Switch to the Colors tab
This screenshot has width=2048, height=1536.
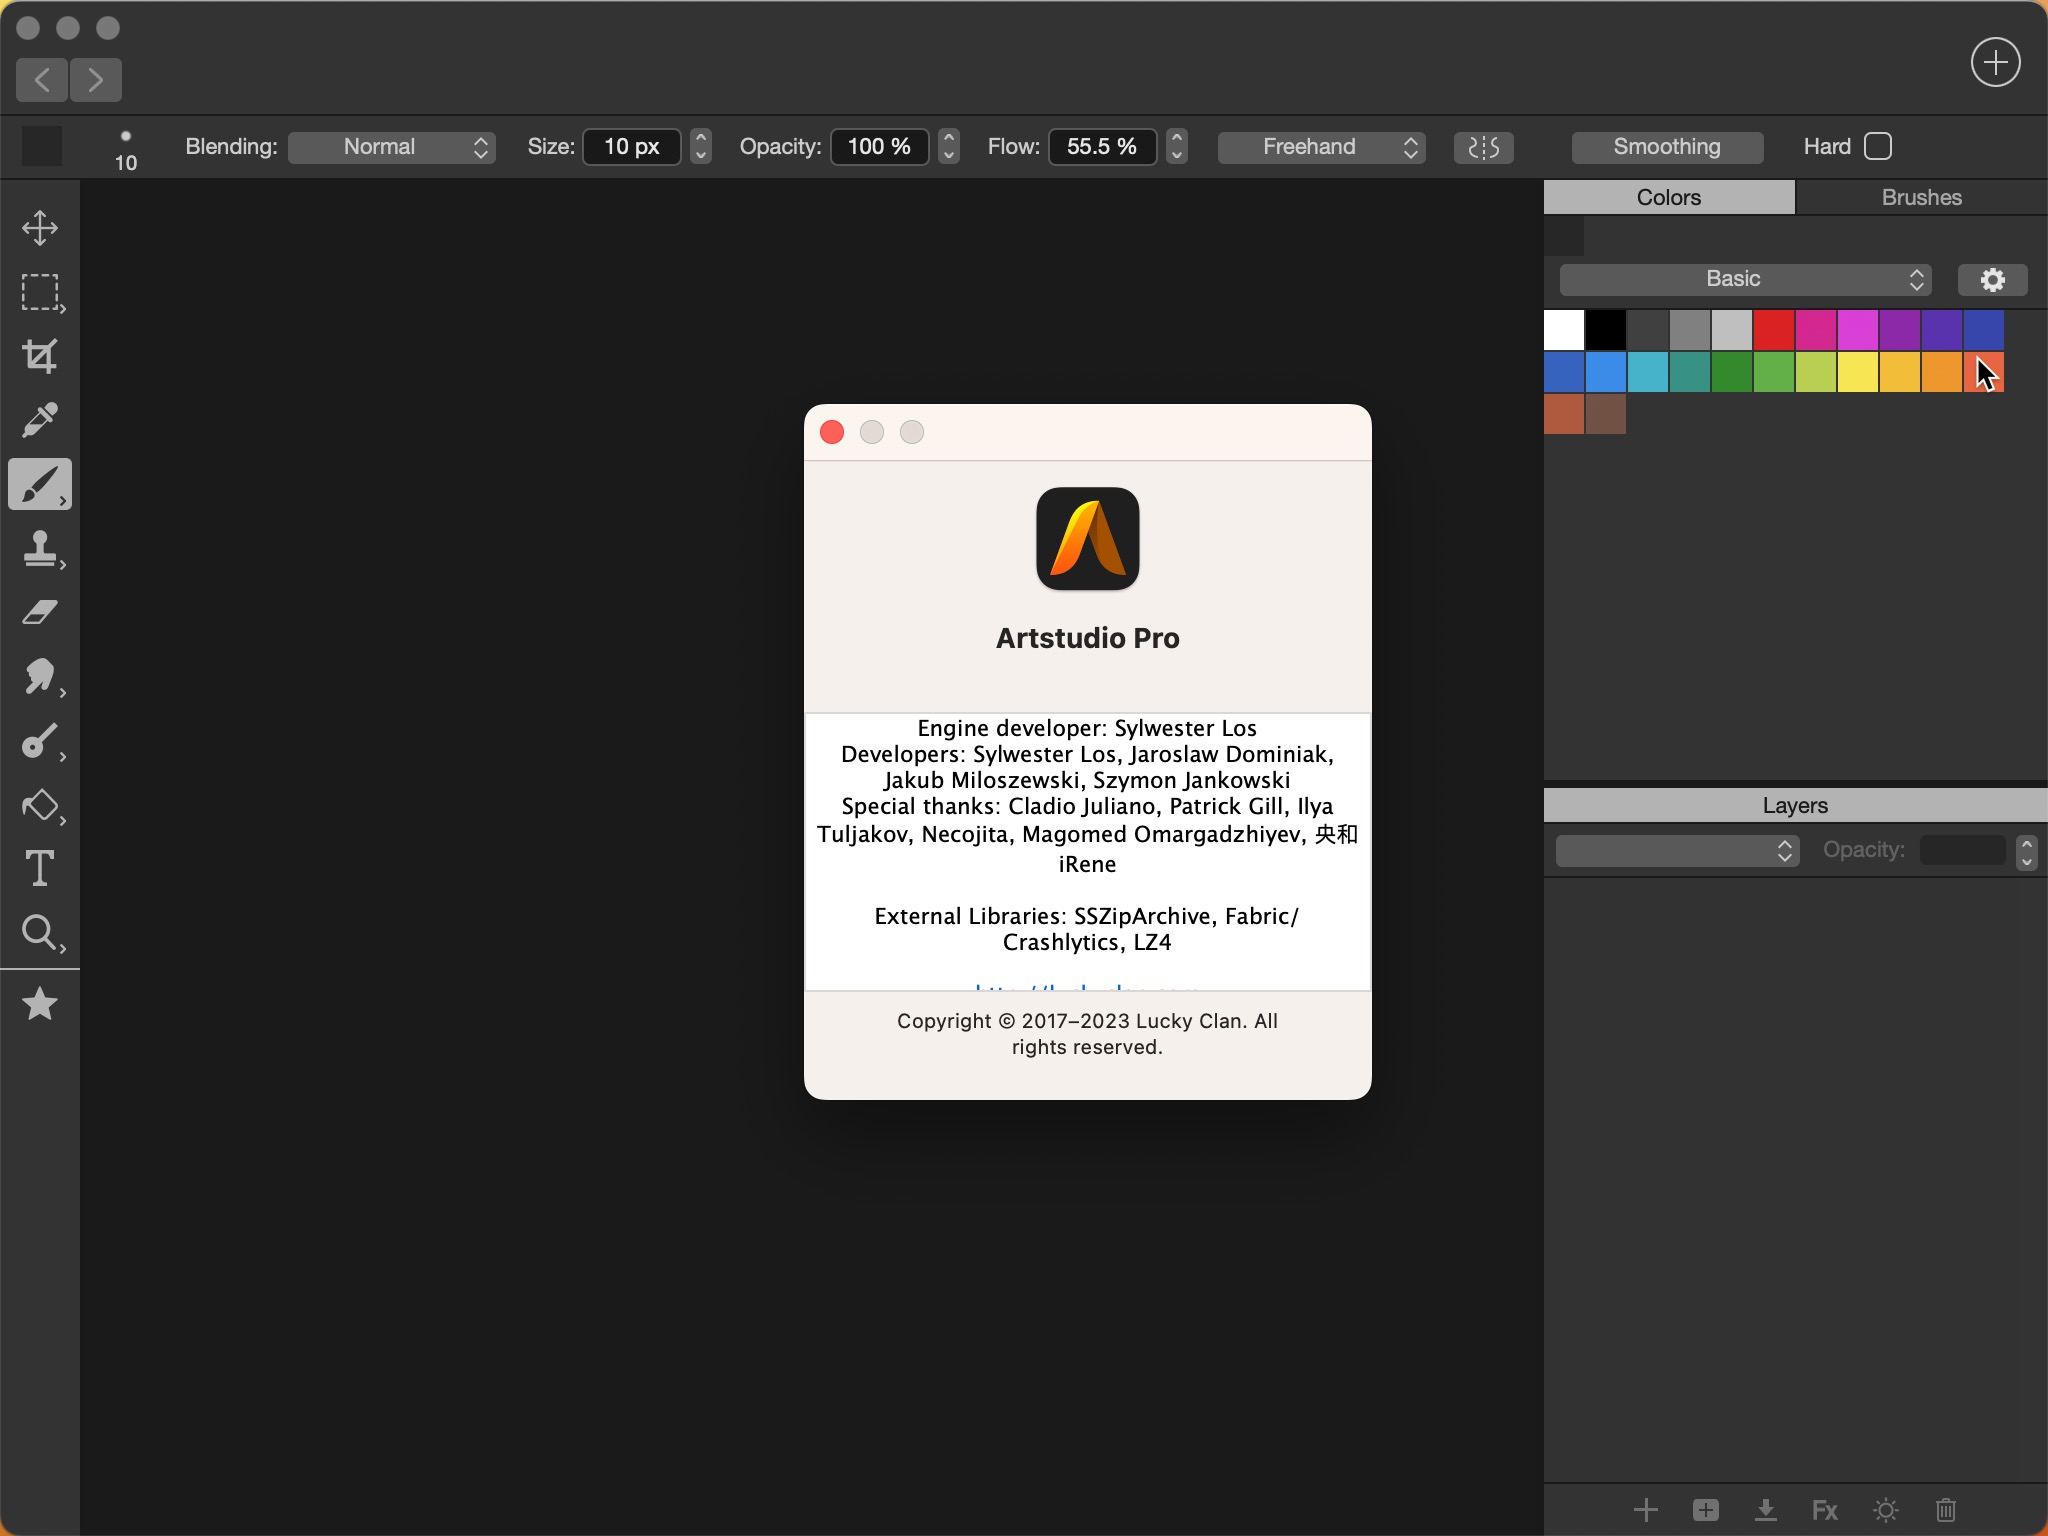1669,197
